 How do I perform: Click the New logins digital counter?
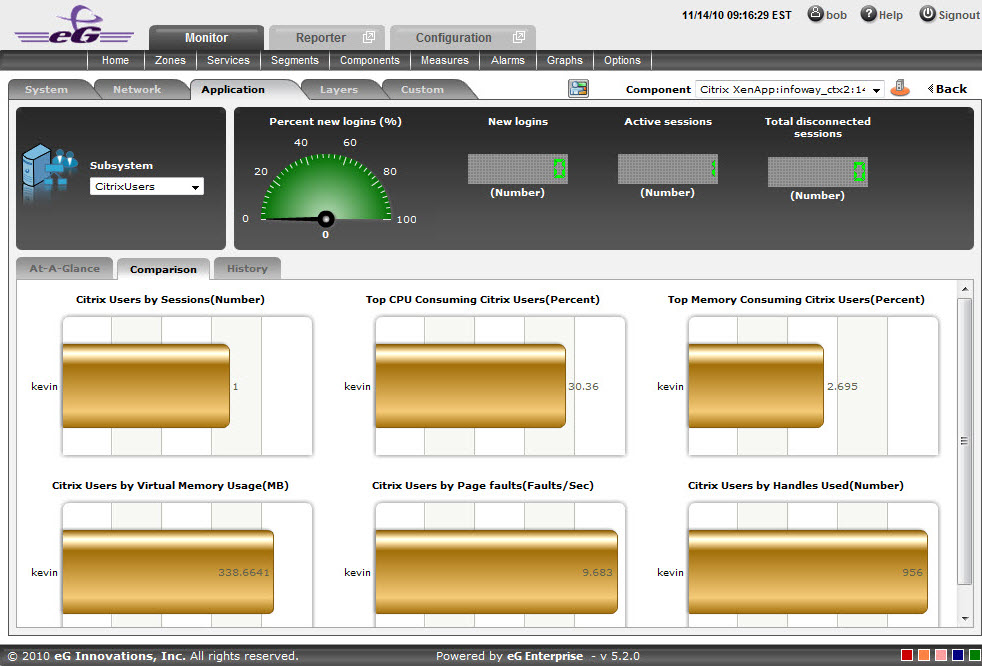coord(518,169)
